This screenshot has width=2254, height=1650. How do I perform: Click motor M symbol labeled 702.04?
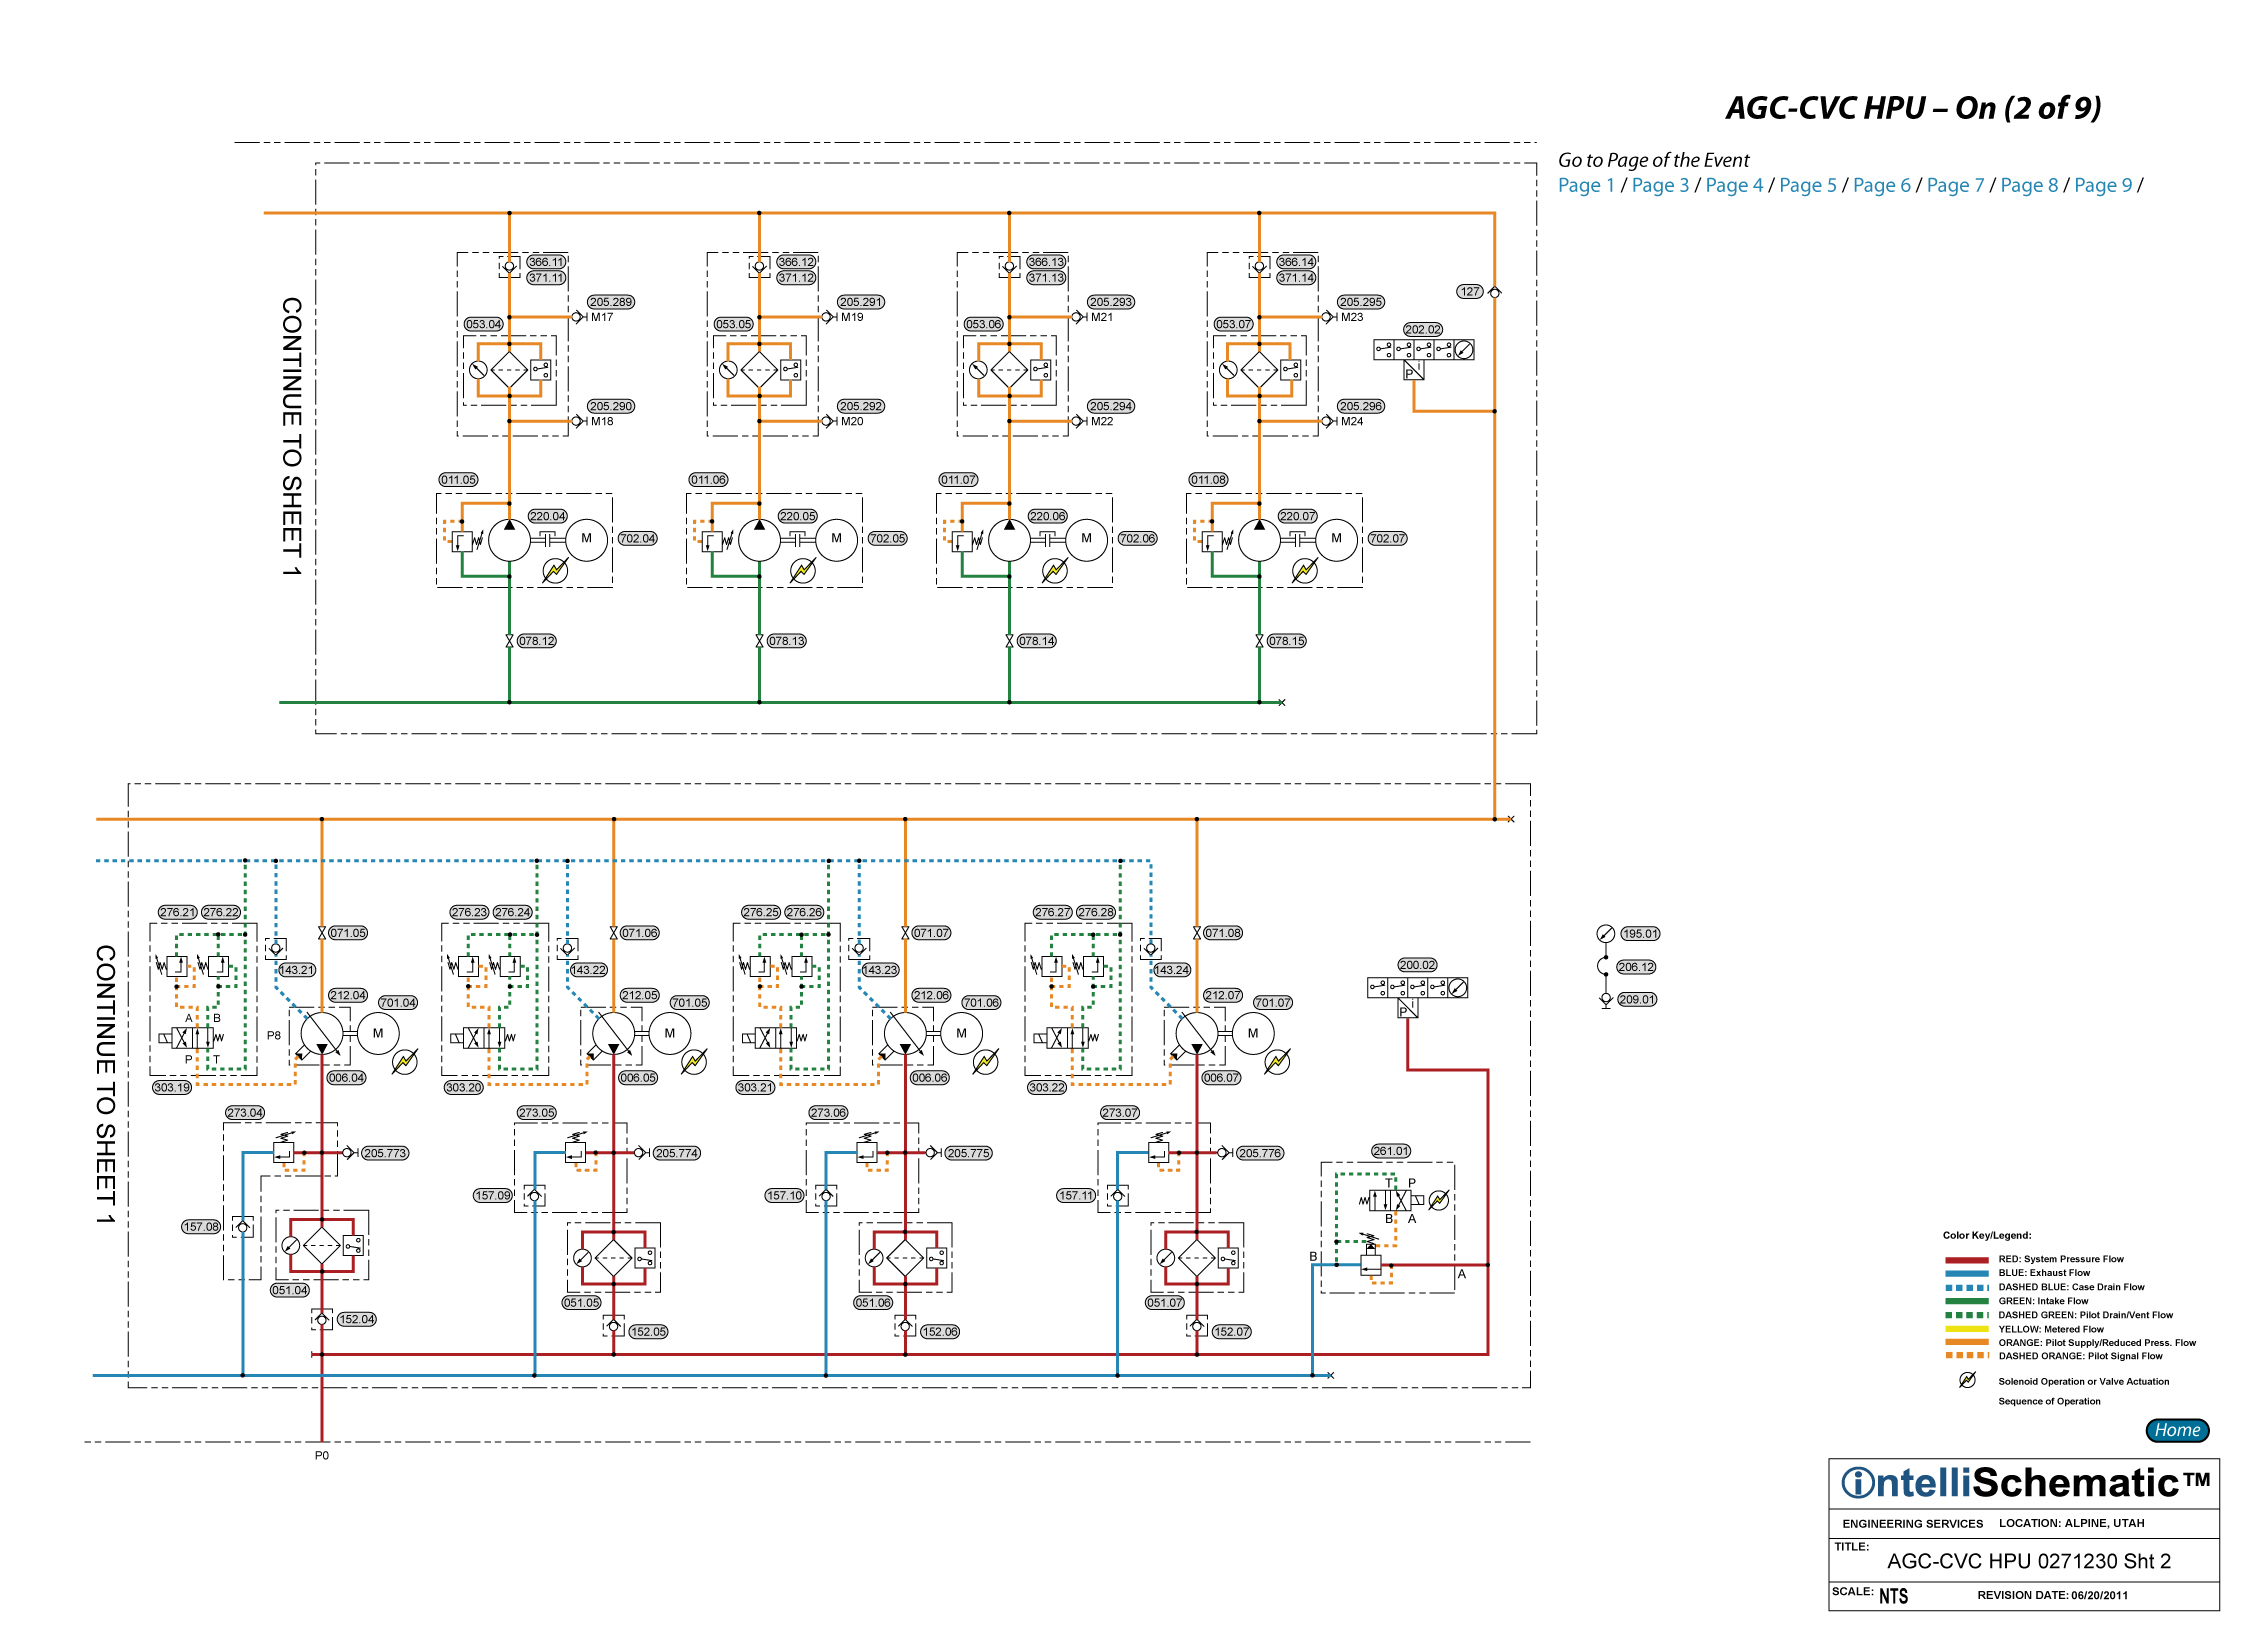(x=587, y=539)
